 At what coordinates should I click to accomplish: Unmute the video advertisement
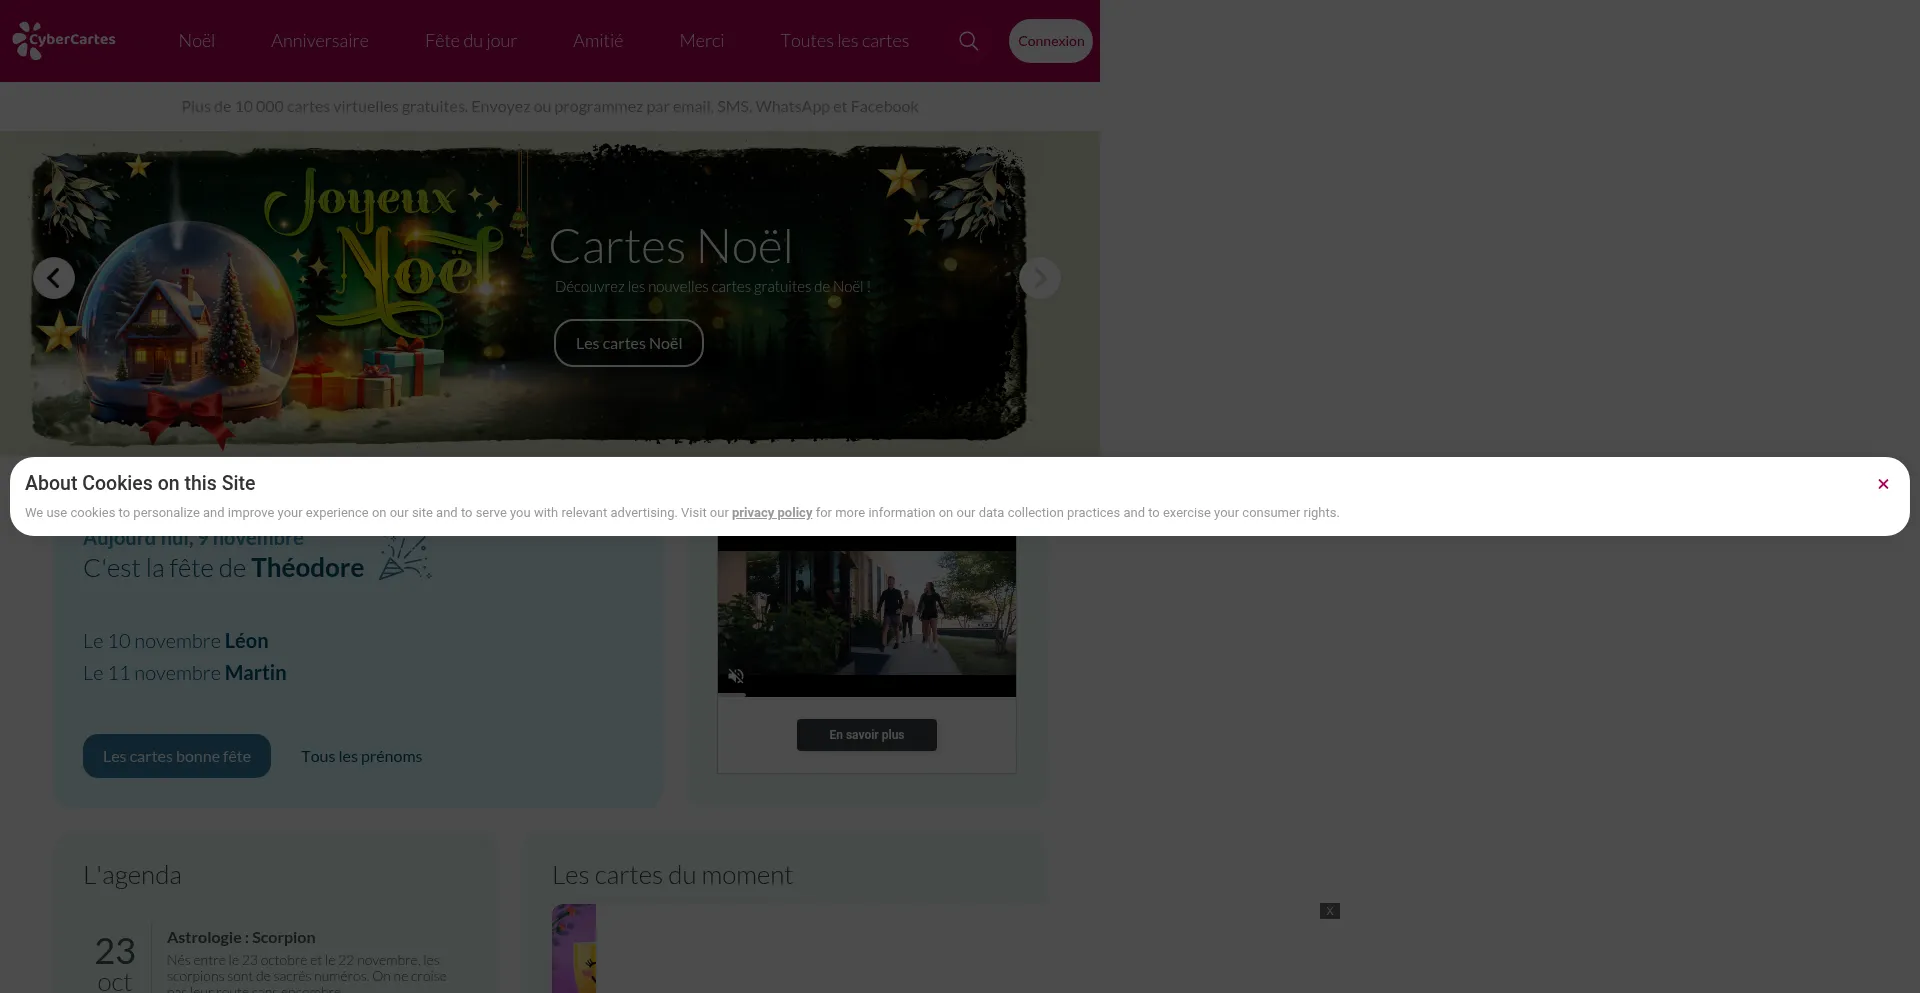(x=736, y=676)
